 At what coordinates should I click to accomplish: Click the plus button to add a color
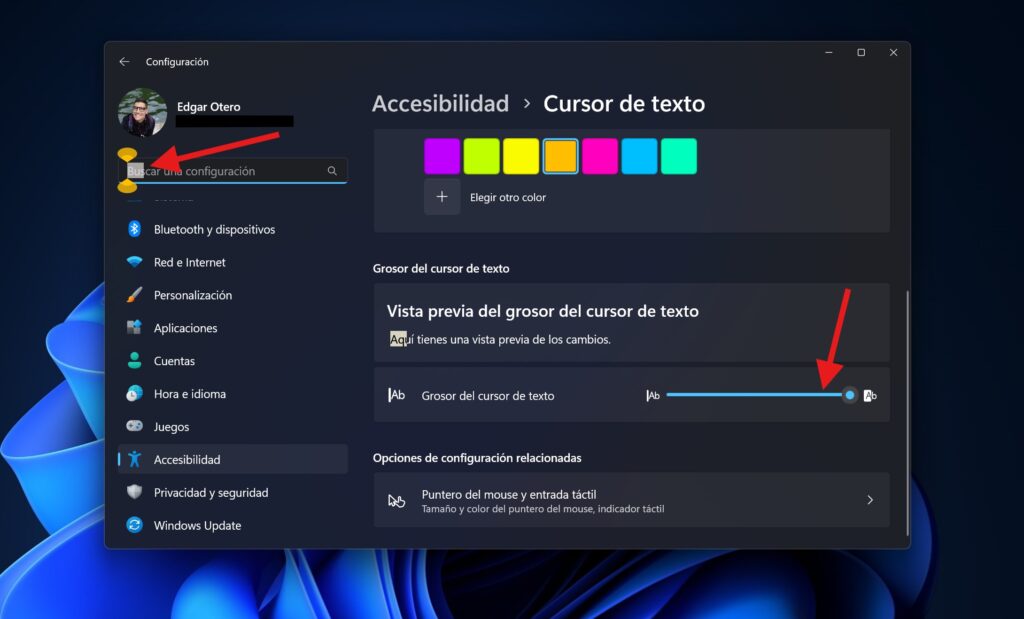[442, 197]
